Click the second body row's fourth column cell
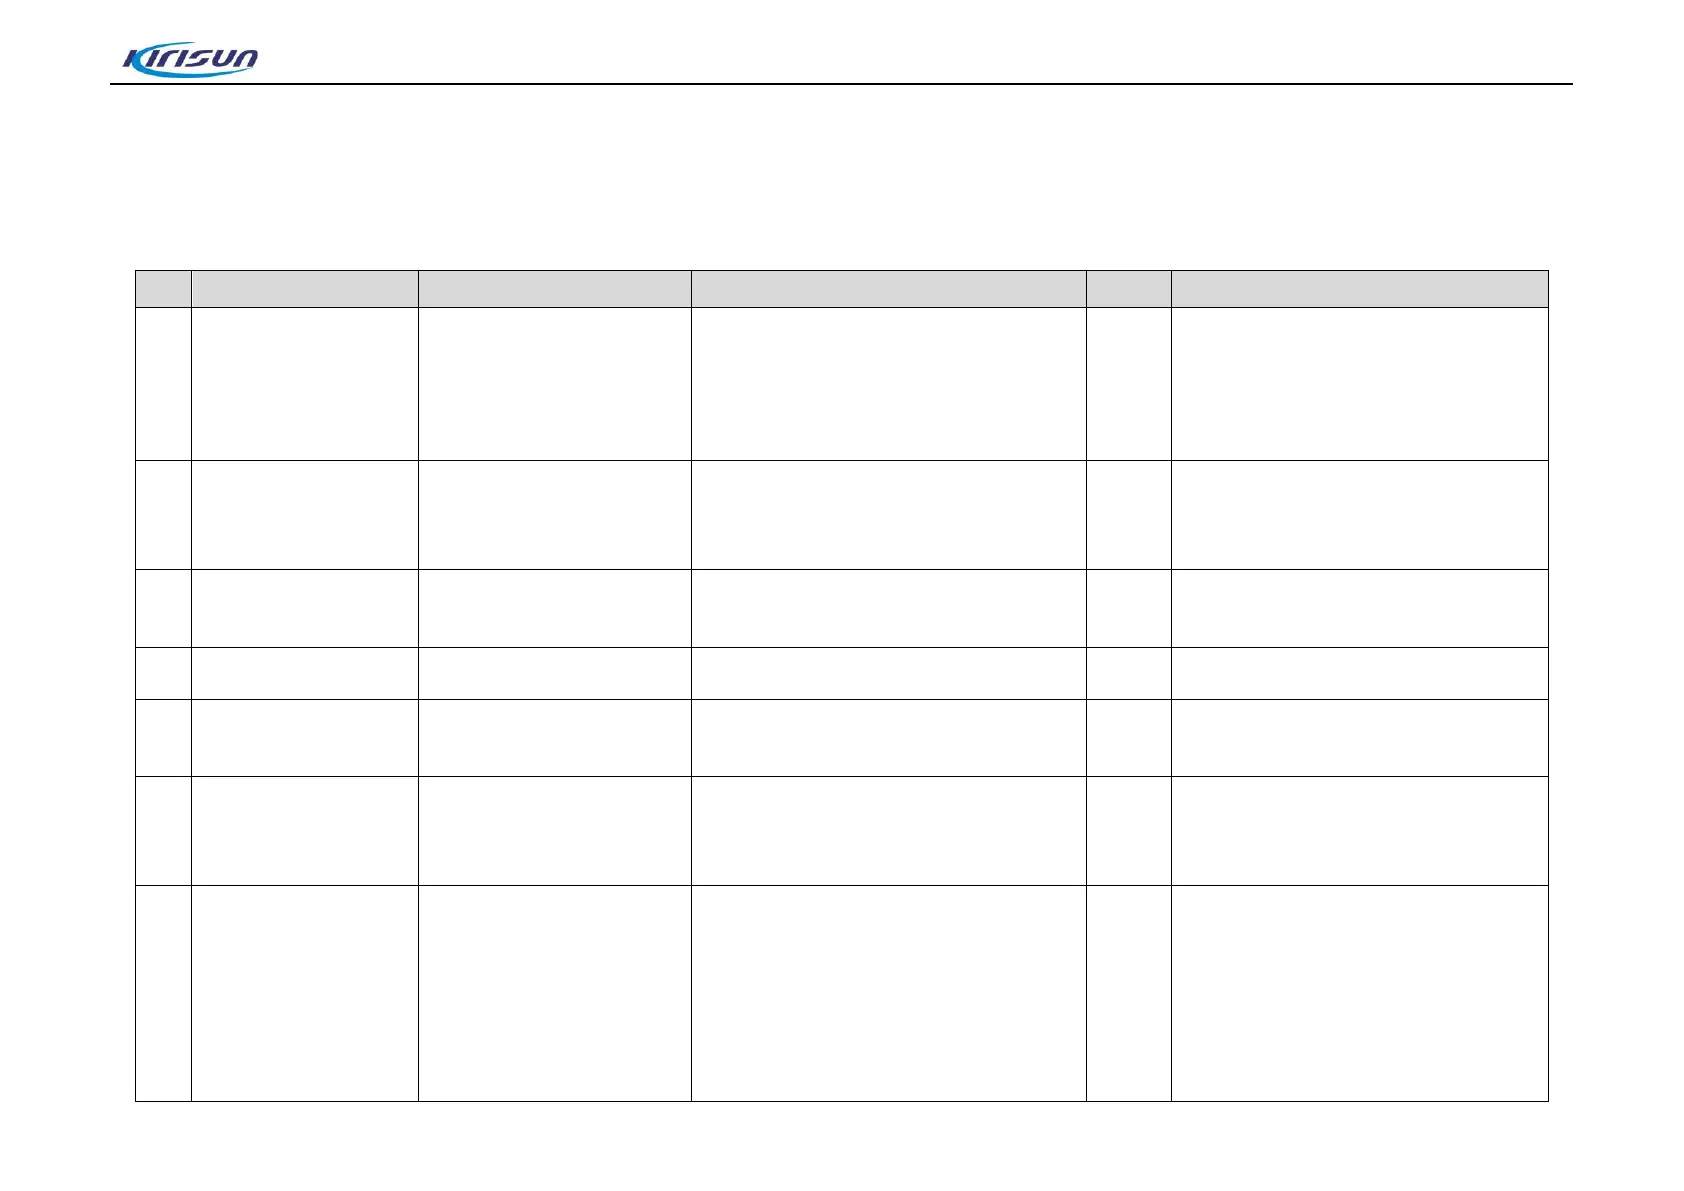The height and width of the screenshot is (1191, 1684). (888, 515)
